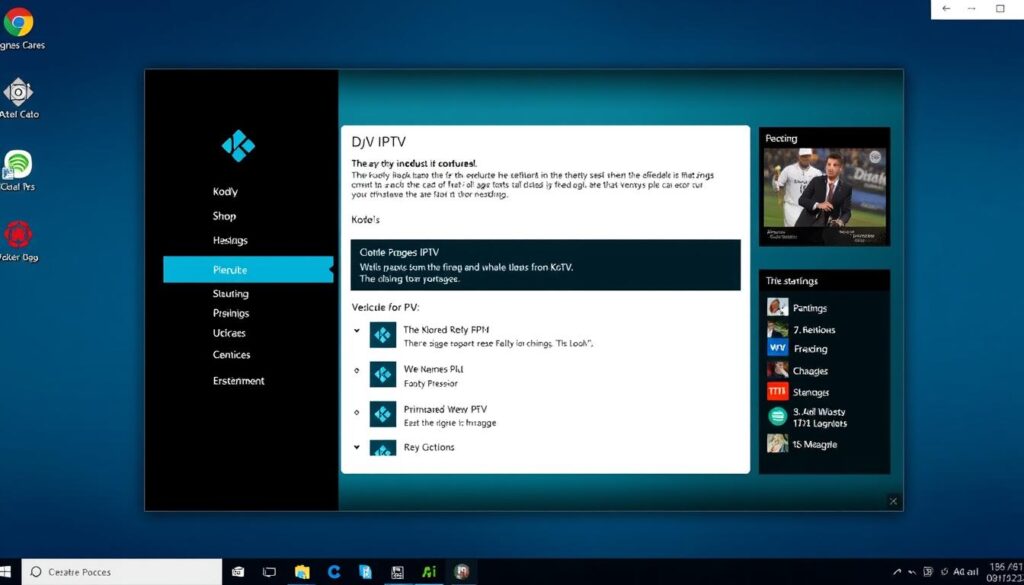The width and height of the screenshot is (1024, 585).
Task: Click the taskbar search field
Action: click(120, 571)
